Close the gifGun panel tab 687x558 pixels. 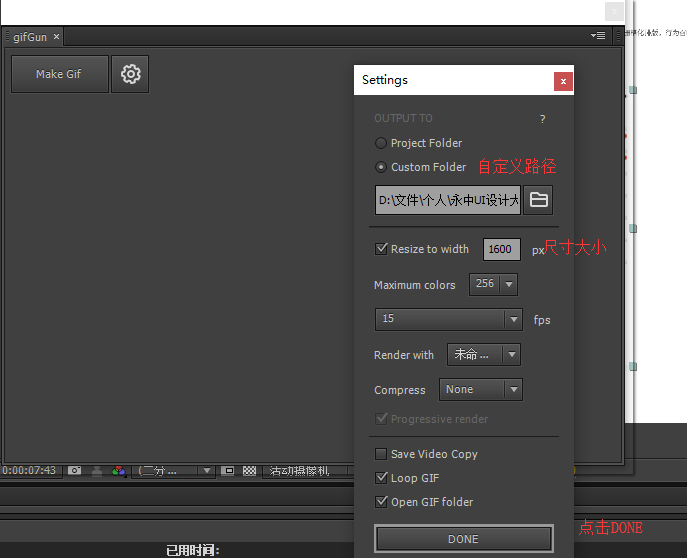(56, 37)
